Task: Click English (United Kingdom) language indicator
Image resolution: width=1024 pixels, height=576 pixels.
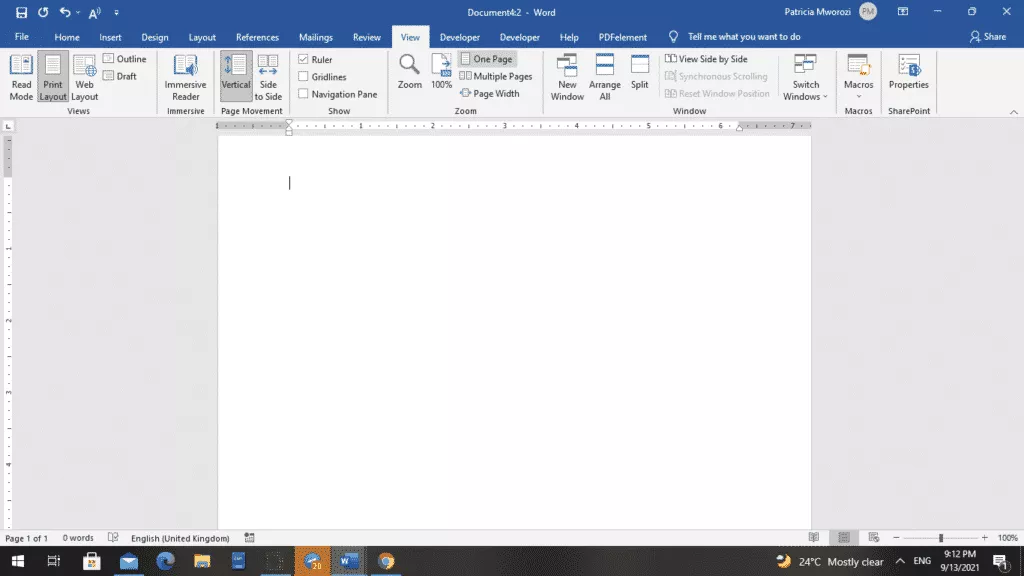Action: click(180, 538)
